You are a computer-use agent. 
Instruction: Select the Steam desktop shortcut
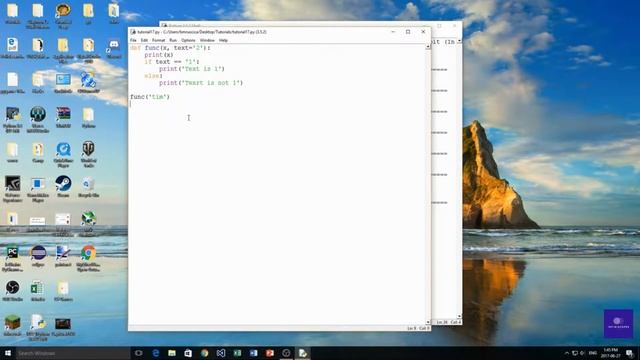63,187
